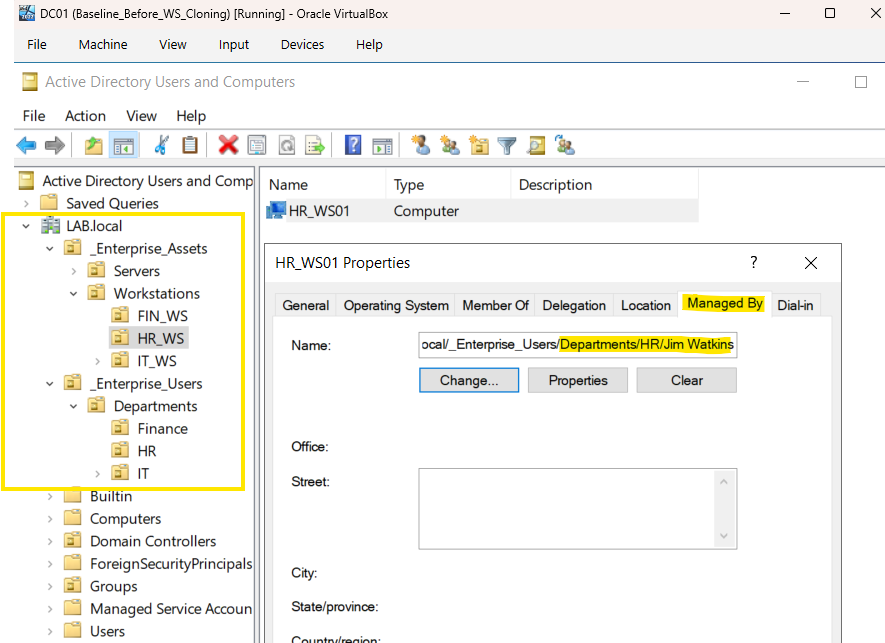This screenshot has width=885, height=643.
Task: Click the LAB.local domain icon
Action: click(51, 226)
